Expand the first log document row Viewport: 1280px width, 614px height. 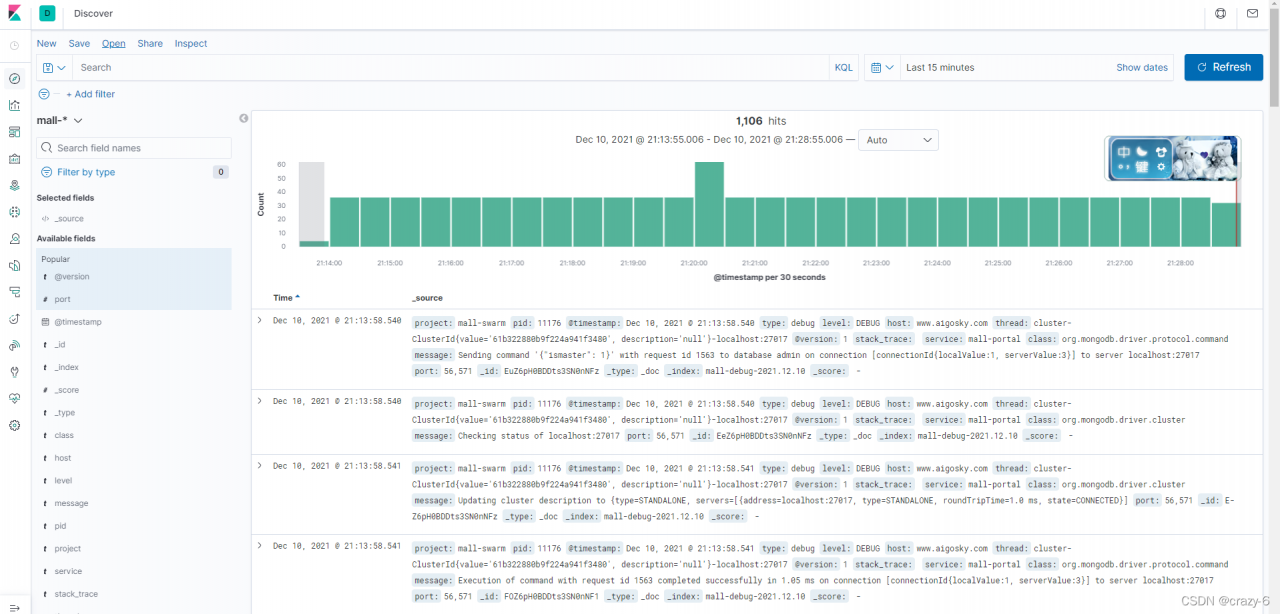pos(260,321)
